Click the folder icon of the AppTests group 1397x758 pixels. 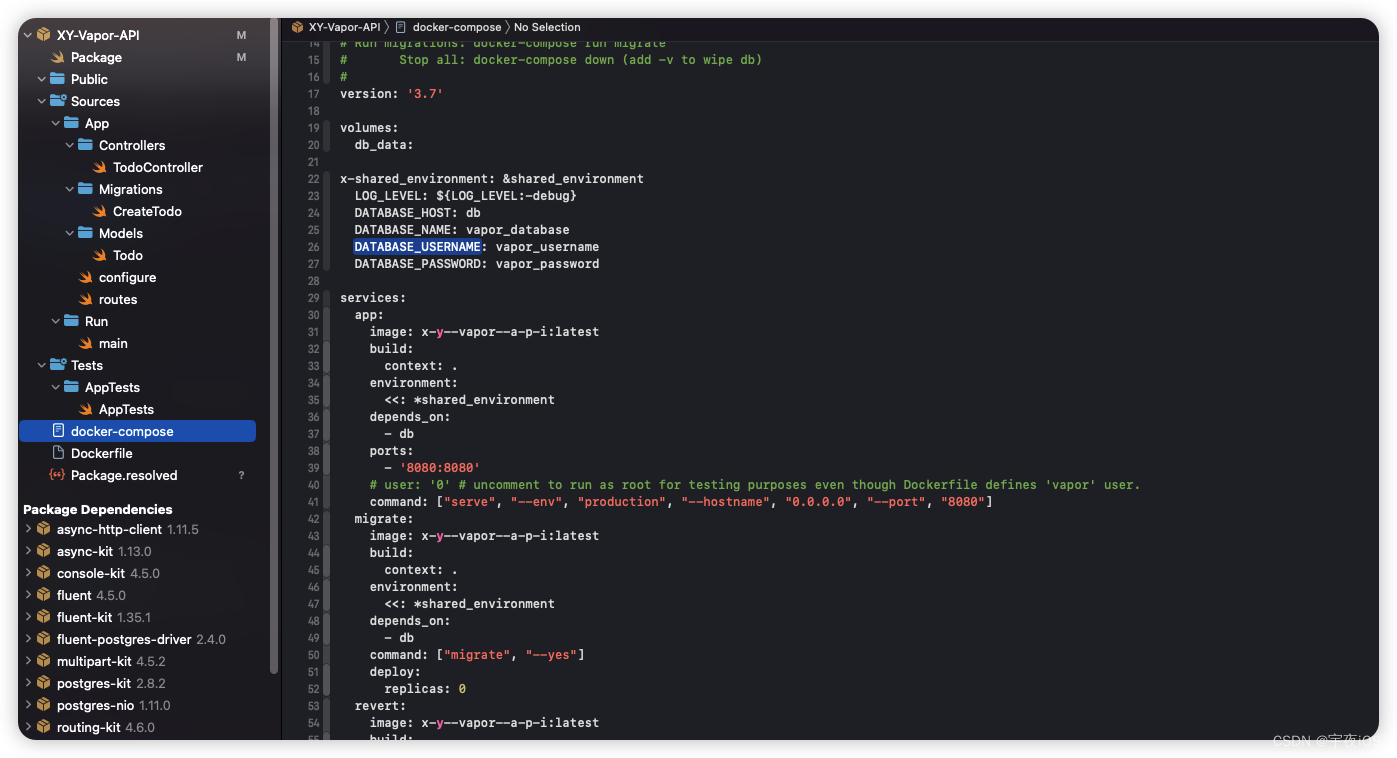pos(72,387)
